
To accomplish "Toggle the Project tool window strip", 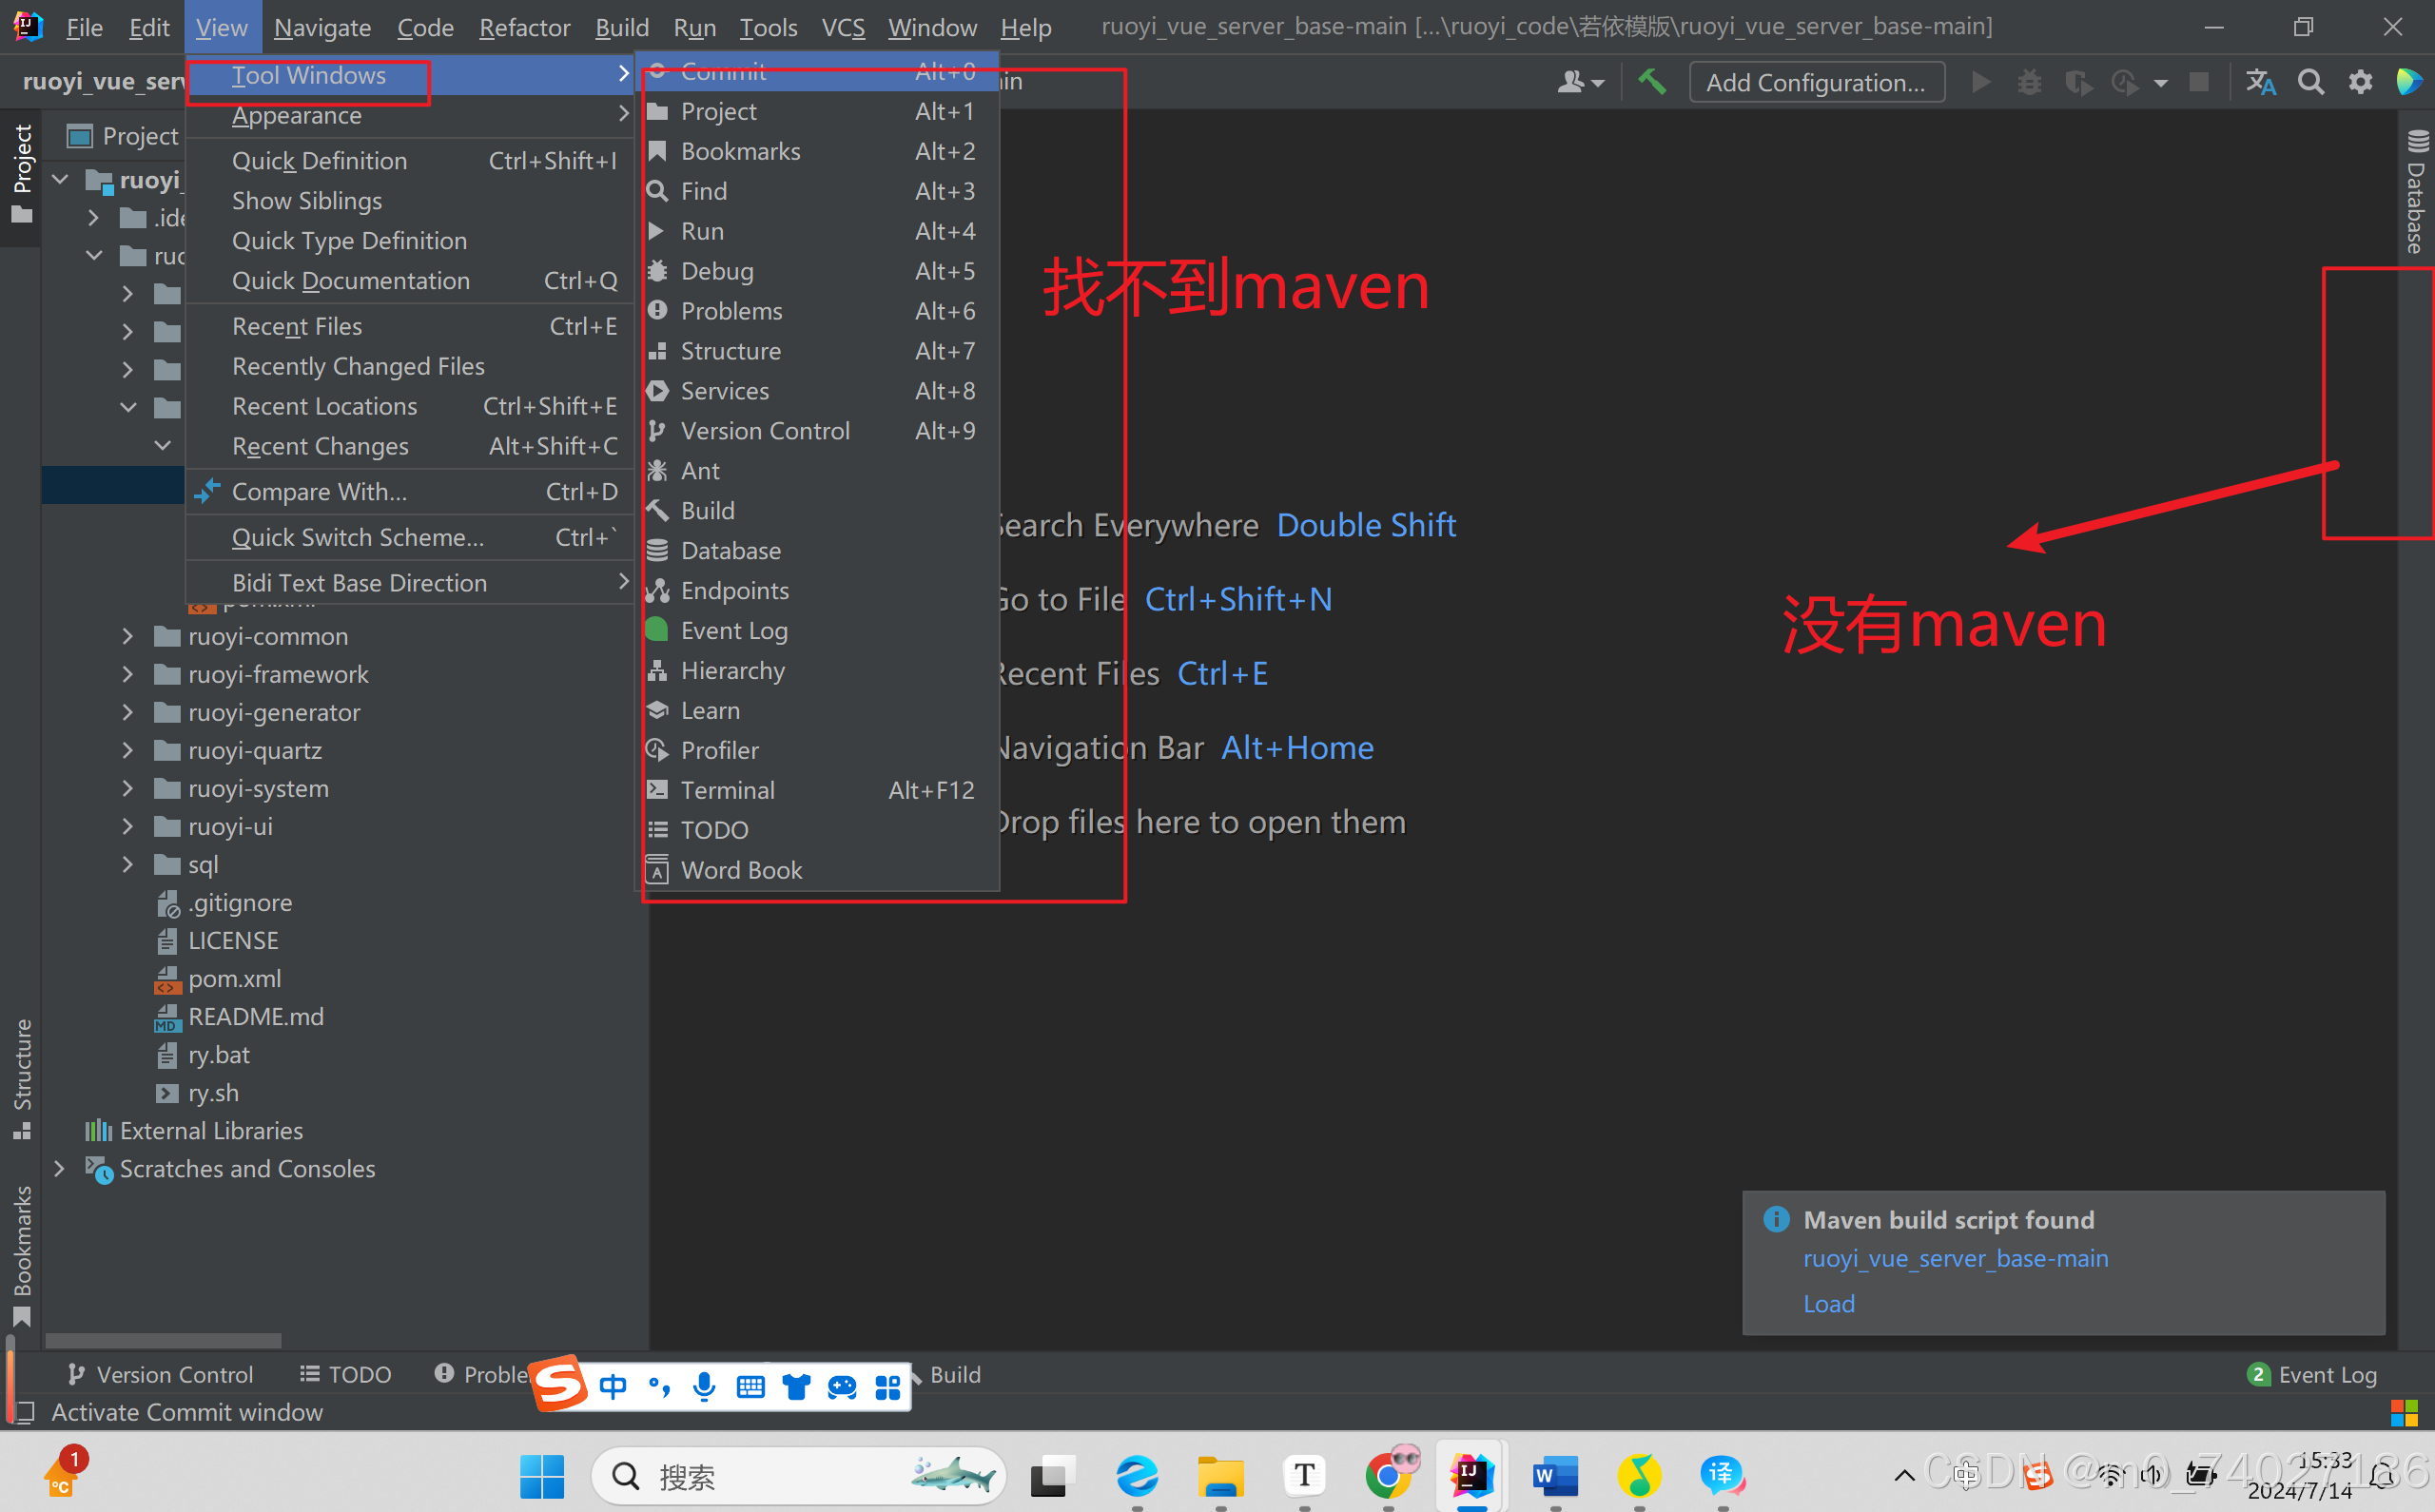I will (22, 172).
